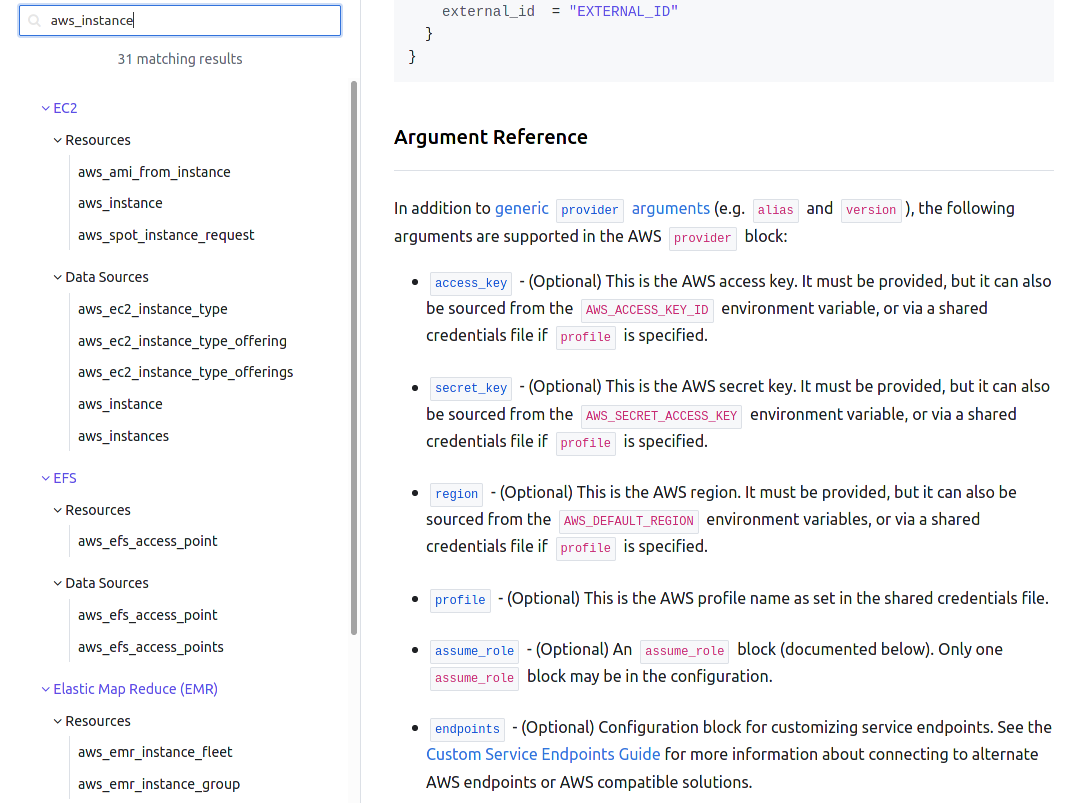Collapse the Elastic Map Reduce (EMR) section
This screenshot has height=803, width=1078.
pyautogui.click(x=45, y=689)
